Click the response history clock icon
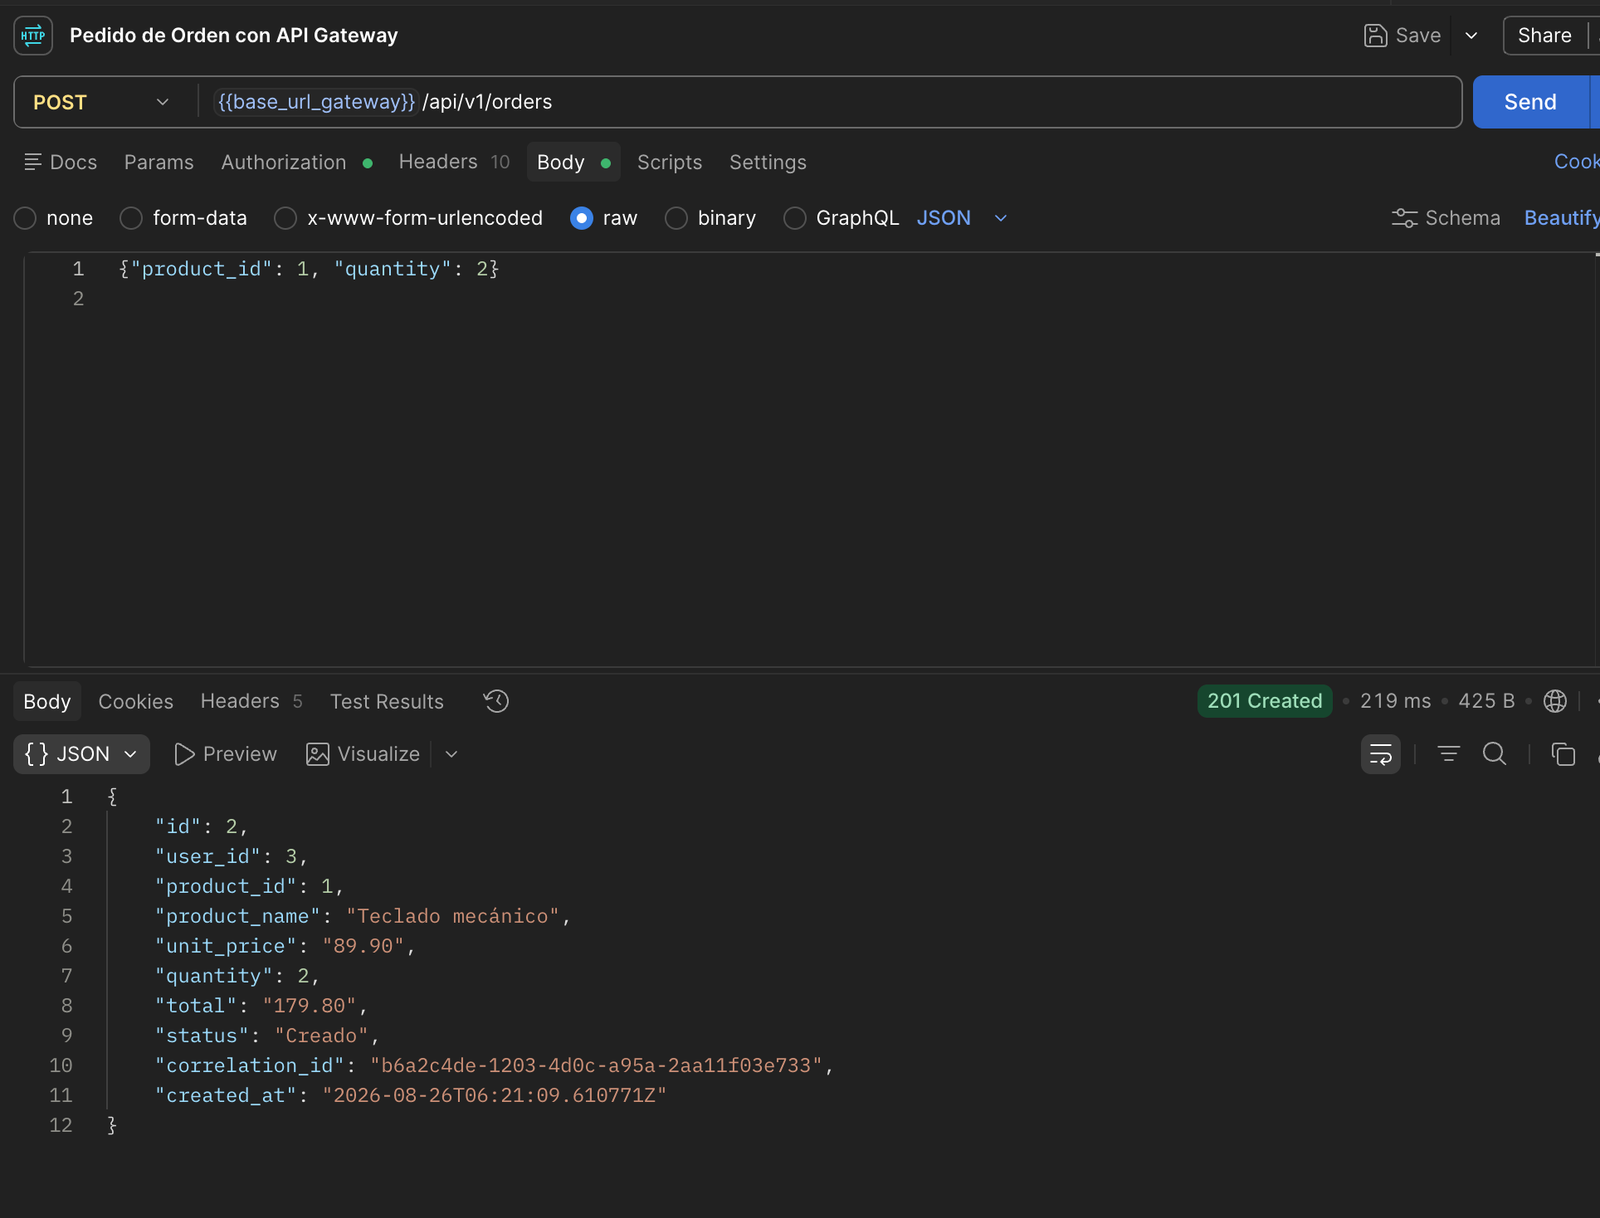Viewport: 1600px width, 1218px height. tap(497, 702)
